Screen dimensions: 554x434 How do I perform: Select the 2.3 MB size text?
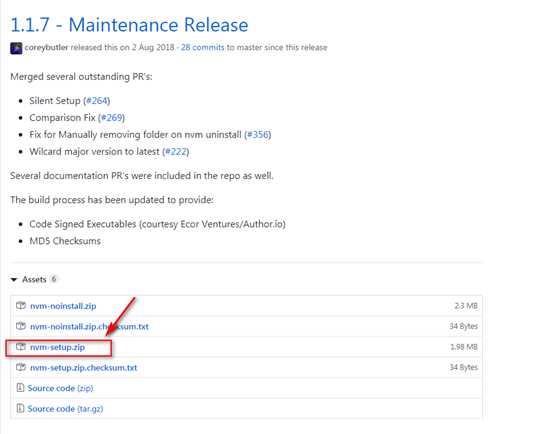tap(466, 306)
